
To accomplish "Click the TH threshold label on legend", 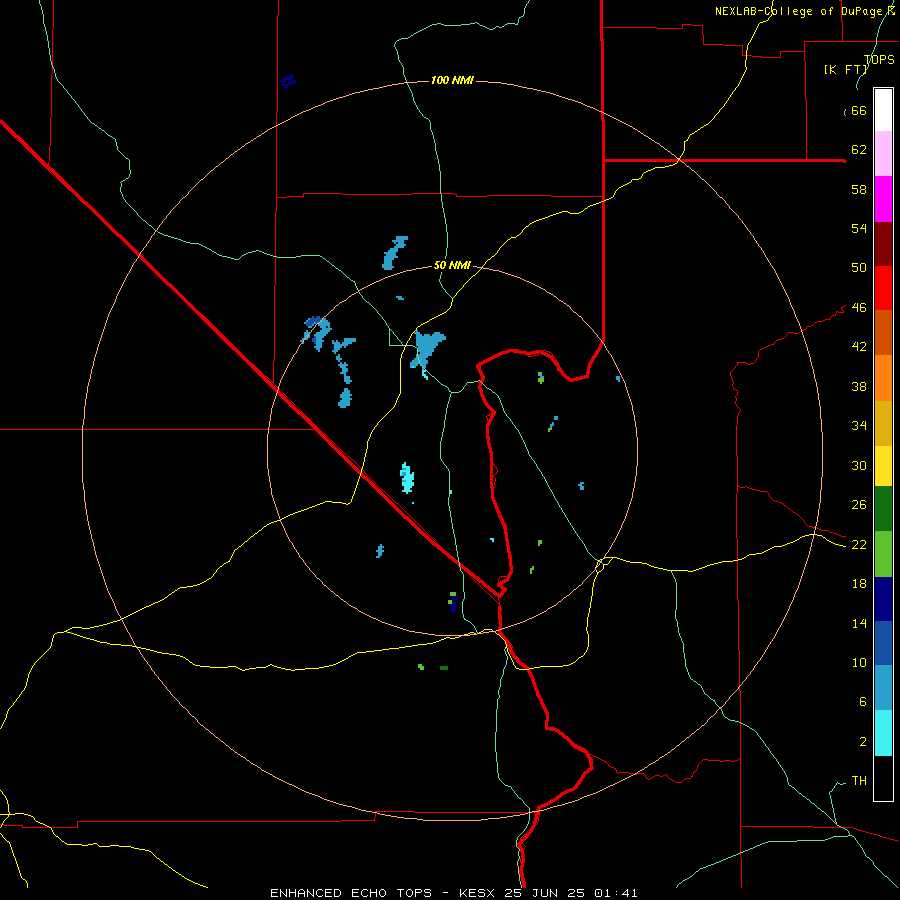I will point(859,780).
